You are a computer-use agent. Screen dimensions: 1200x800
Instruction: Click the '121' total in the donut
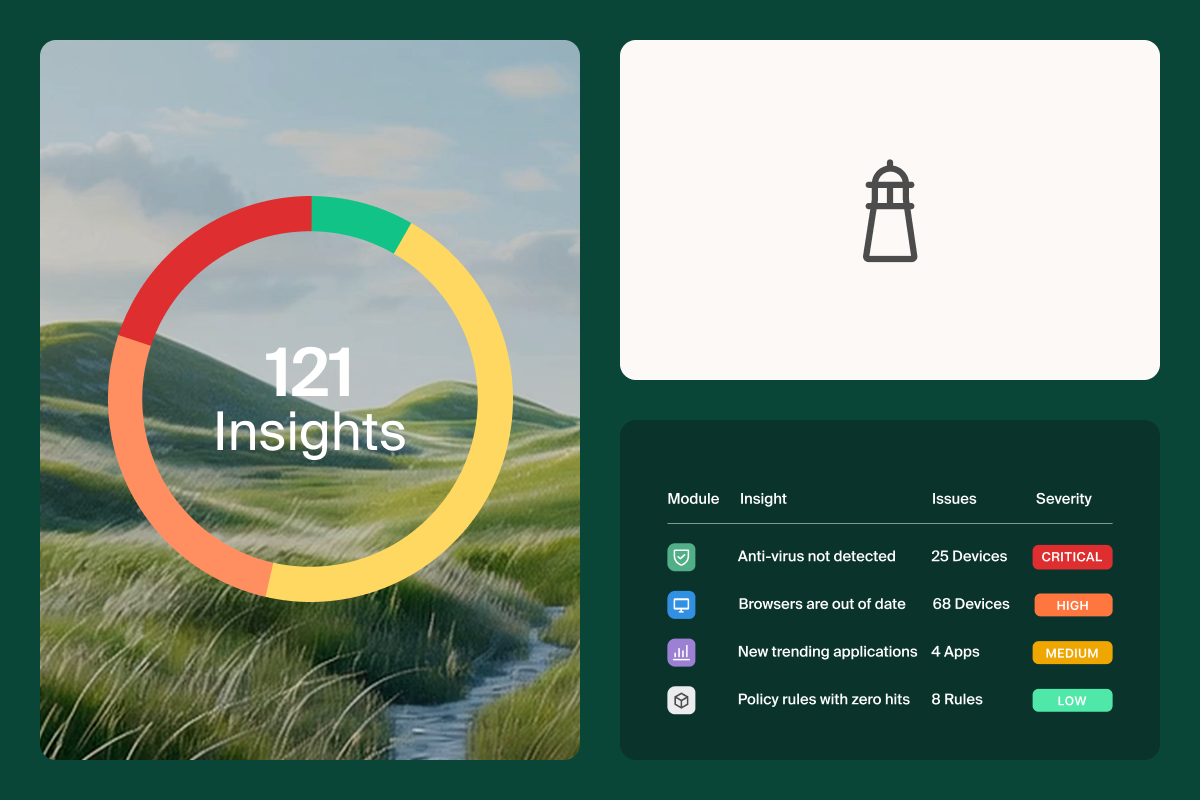tap(309, 374)
